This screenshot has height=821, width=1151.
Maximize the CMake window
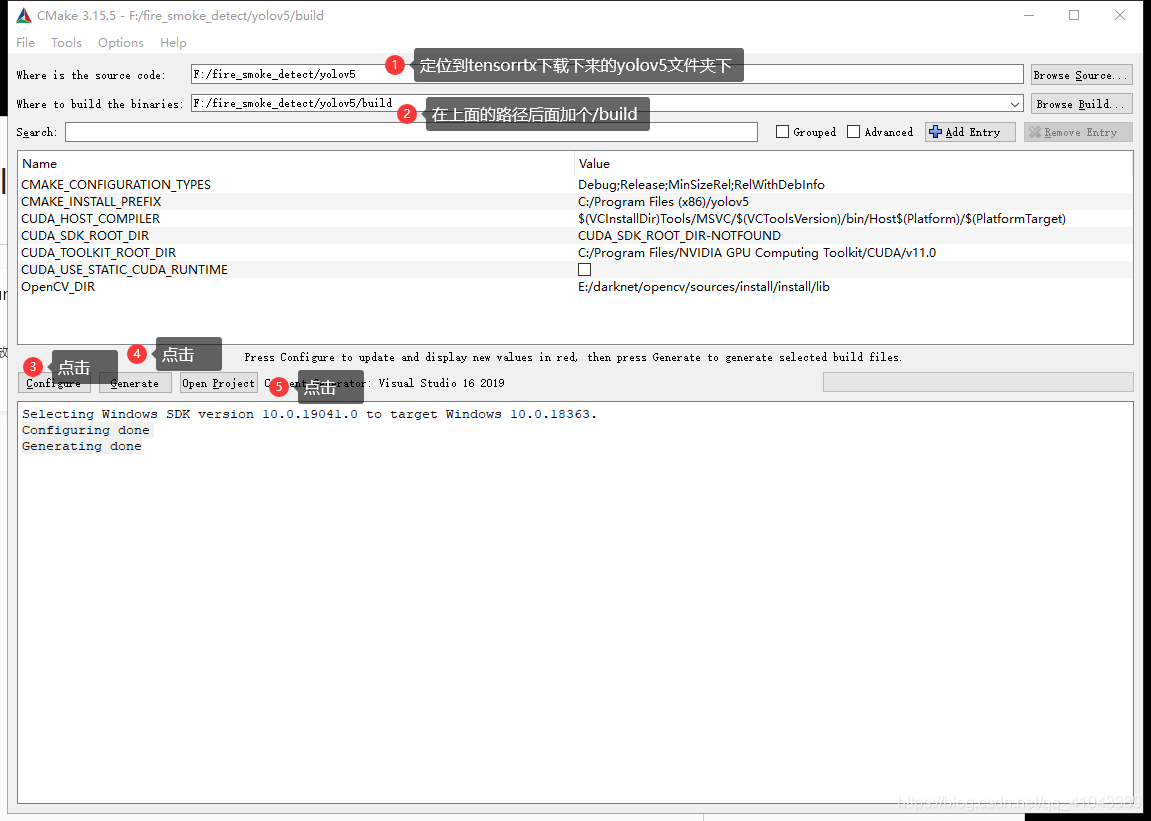click(x=1074, y=15)
